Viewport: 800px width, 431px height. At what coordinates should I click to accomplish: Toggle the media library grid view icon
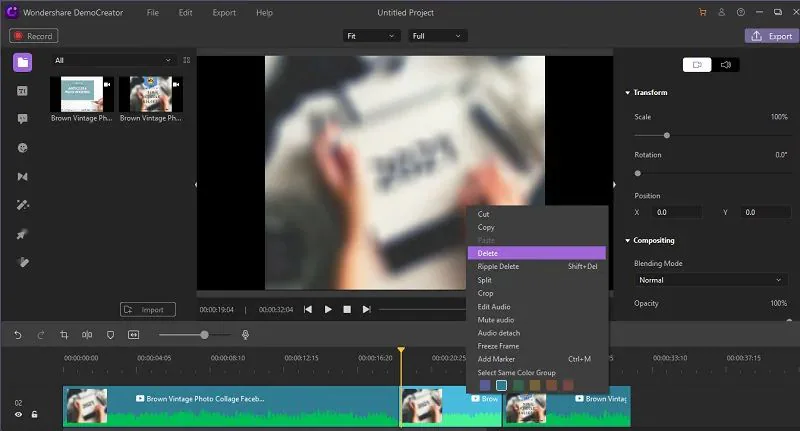pos(187,60)
